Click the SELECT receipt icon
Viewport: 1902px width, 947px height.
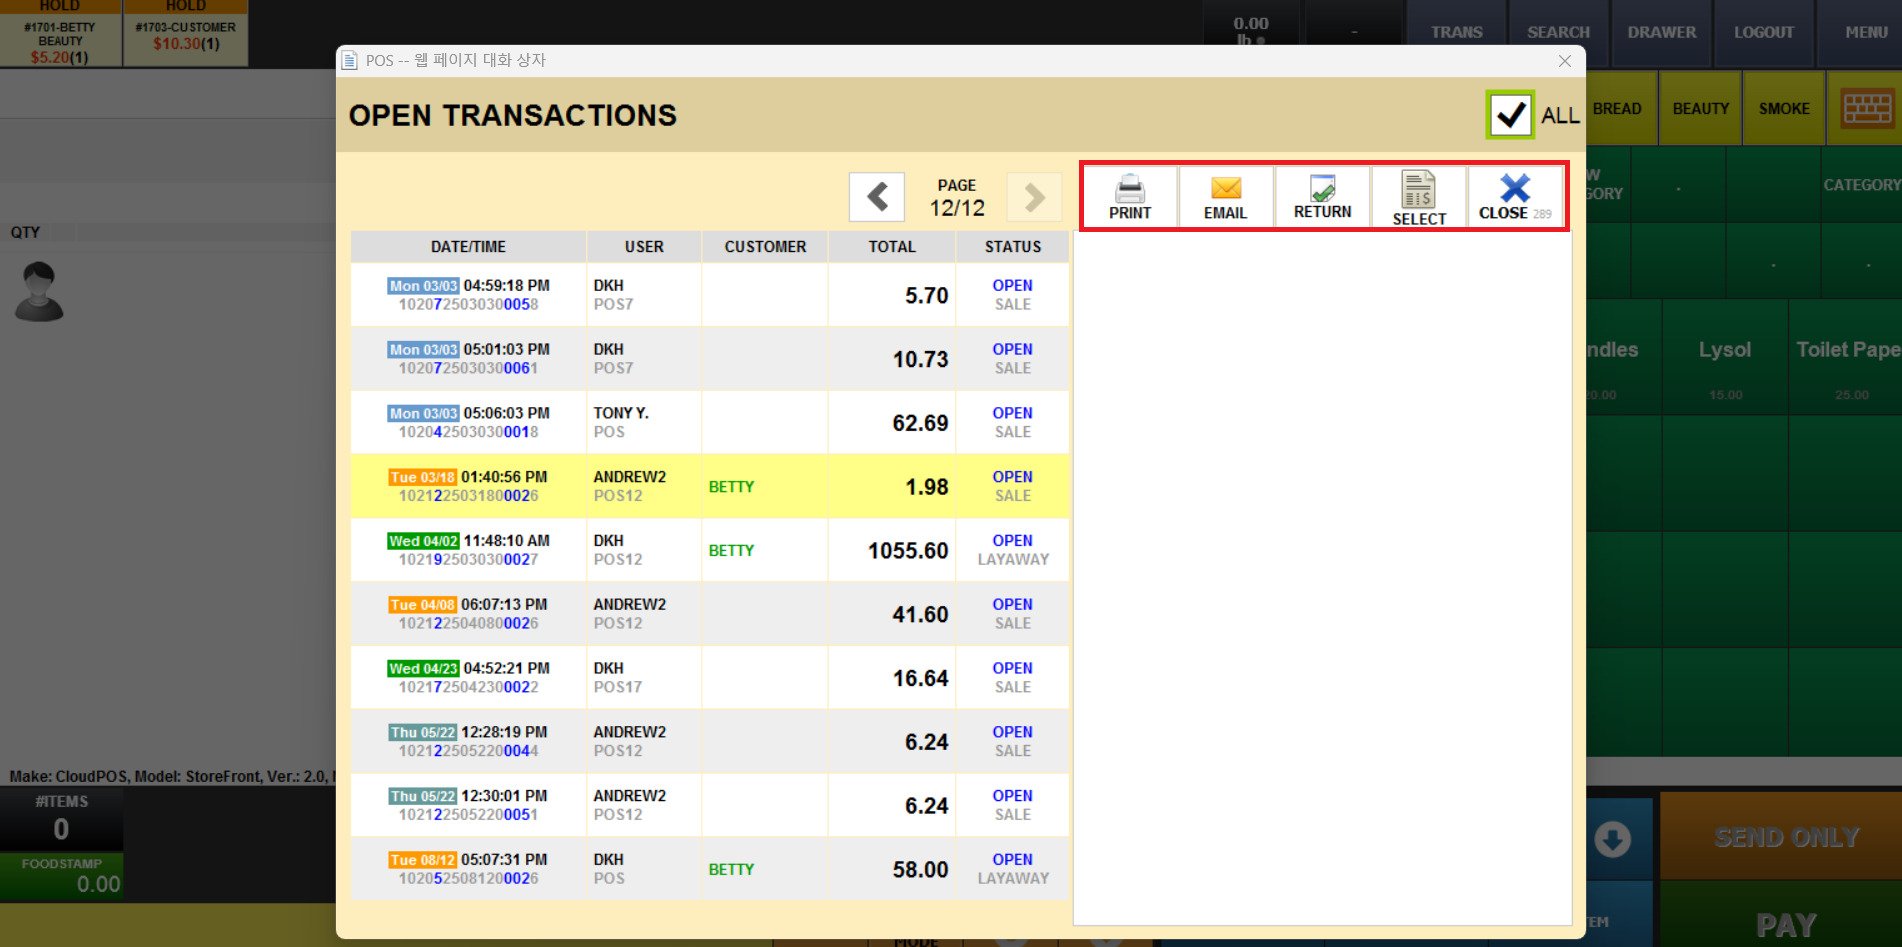pos(1418,189)
